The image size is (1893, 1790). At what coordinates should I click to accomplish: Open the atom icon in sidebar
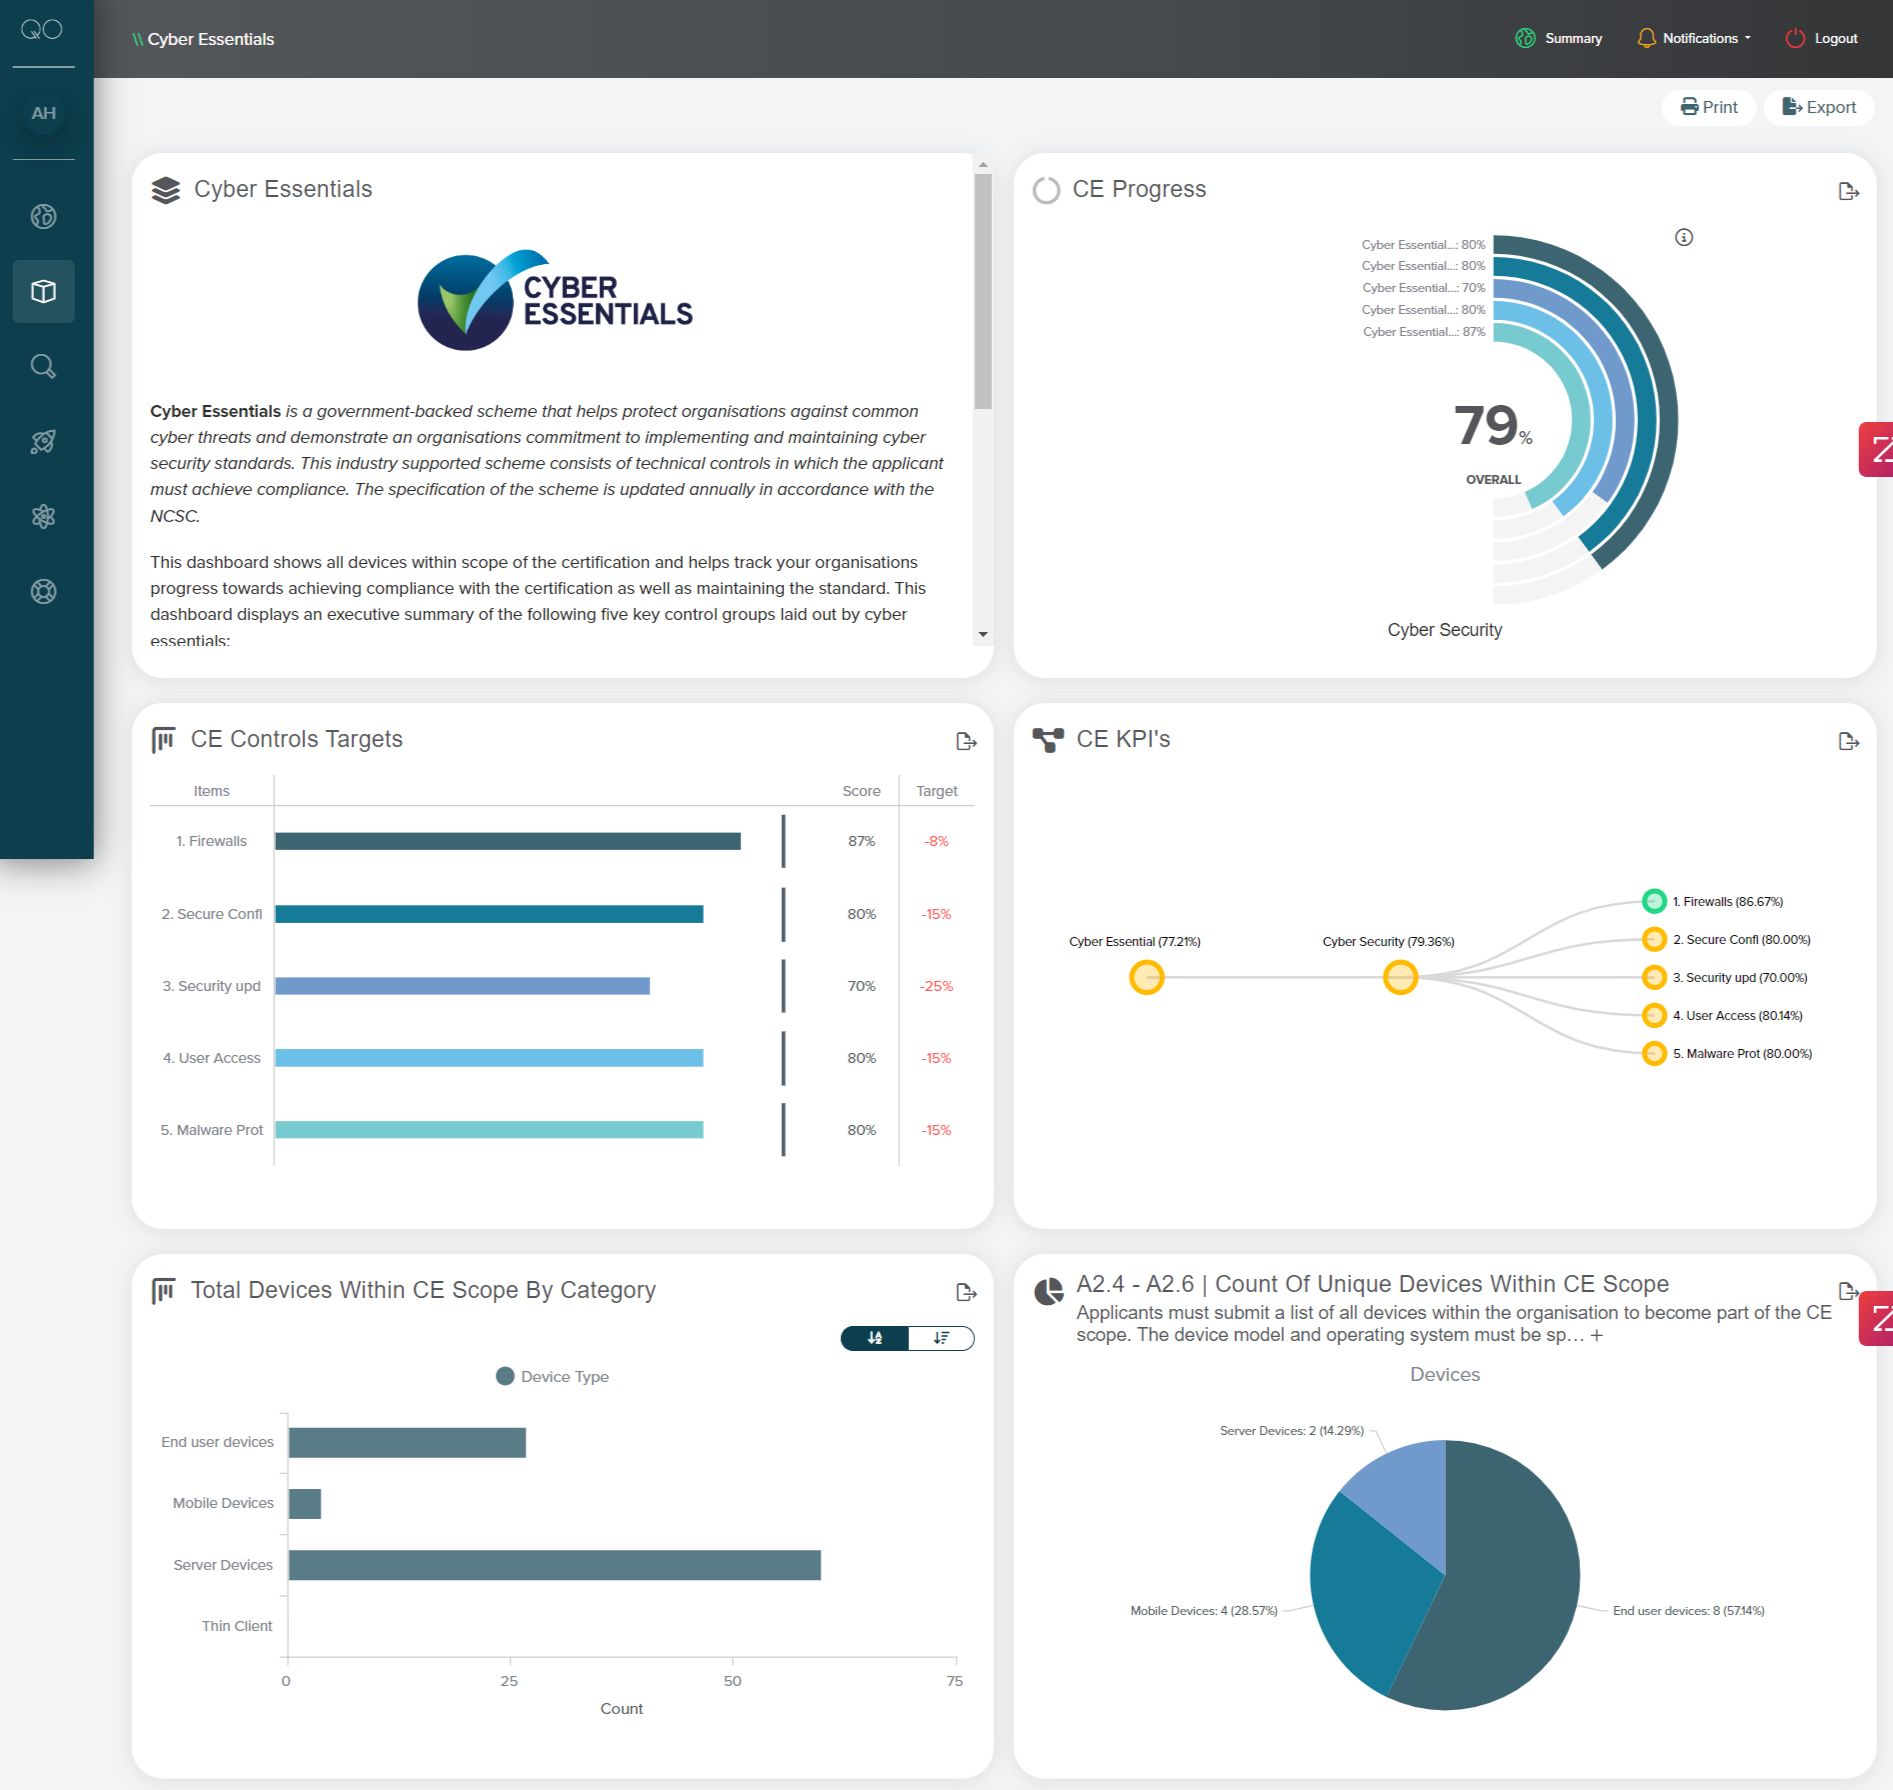tap(43, 516)
